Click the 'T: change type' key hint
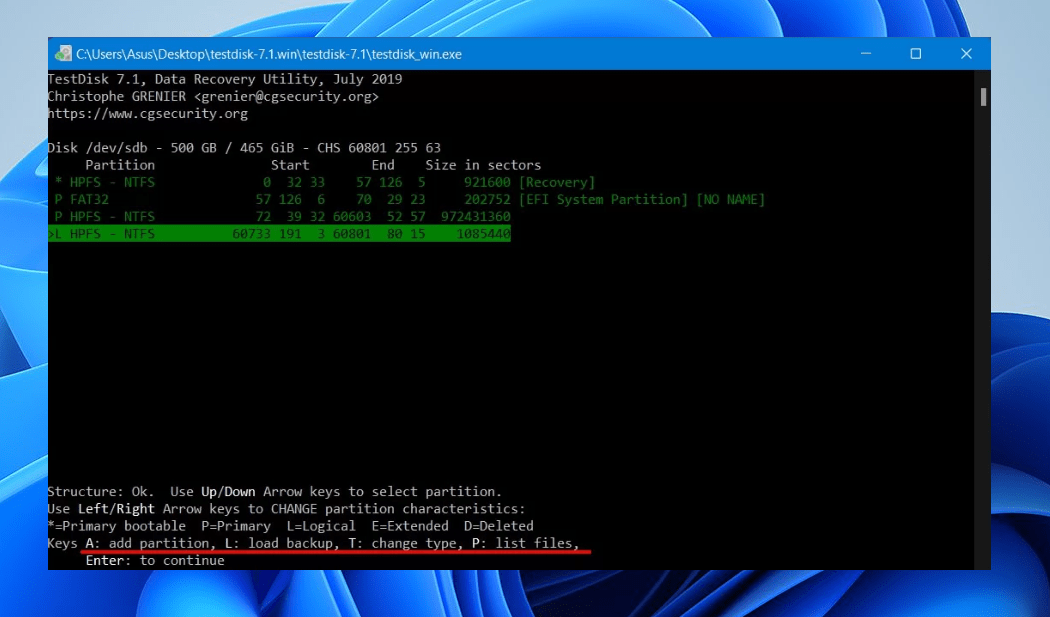The height and width of the screenshot is (617, 1050). click(x=405, y=543)
